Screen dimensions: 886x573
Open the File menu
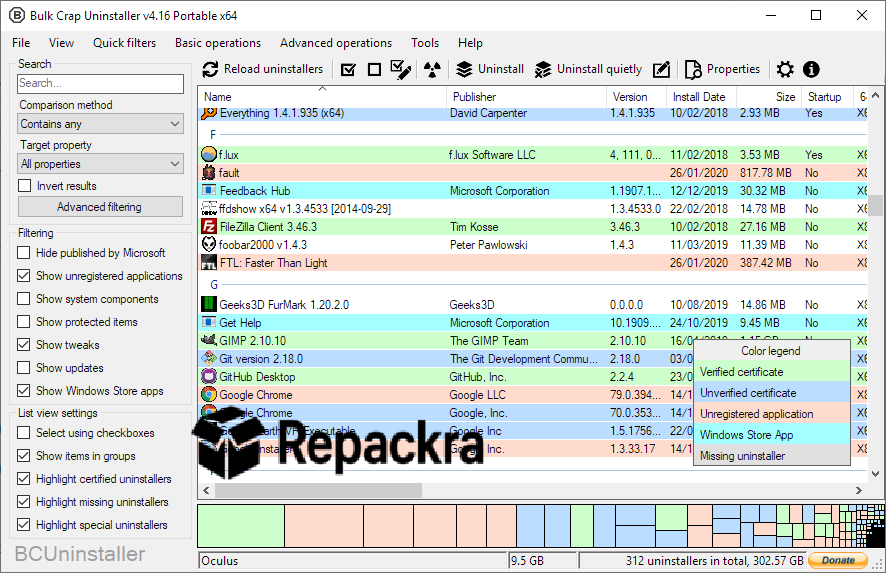[21, 43]
